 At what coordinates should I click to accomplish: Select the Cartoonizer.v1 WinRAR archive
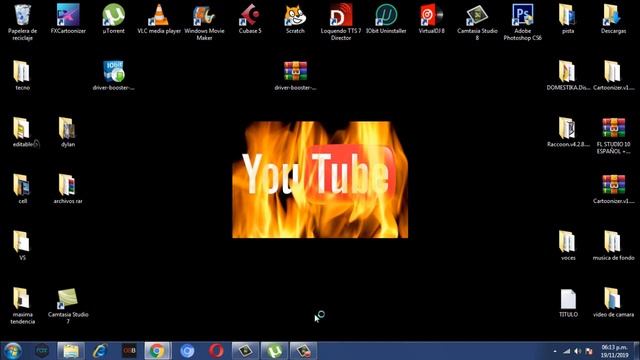(613, 185)
